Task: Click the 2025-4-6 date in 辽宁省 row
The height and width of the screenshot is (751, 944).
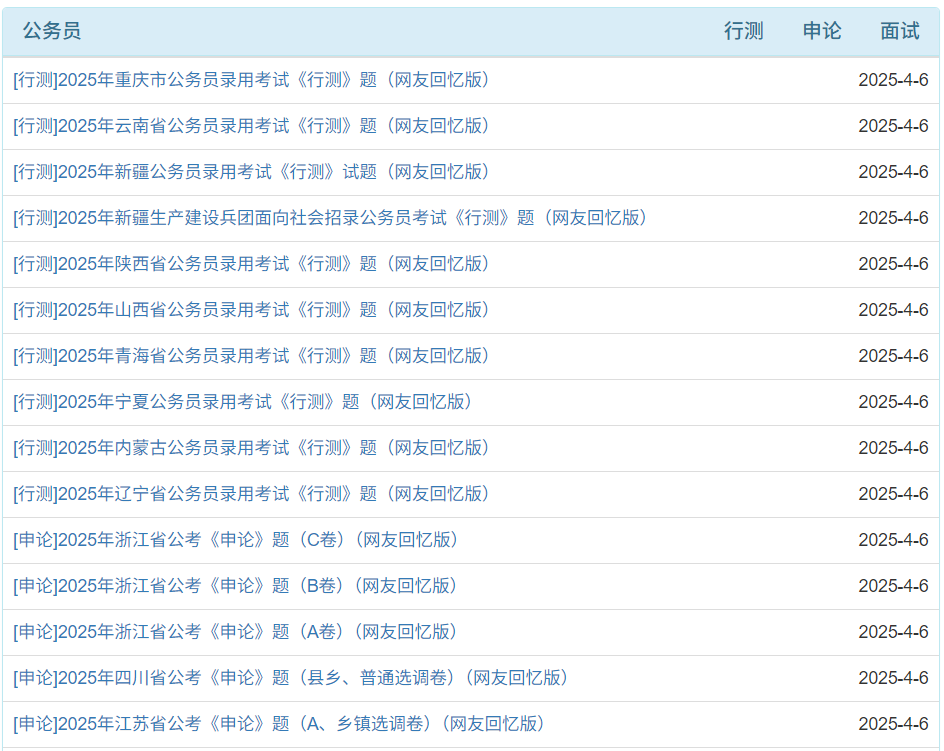Action: (x=893, y=494)
